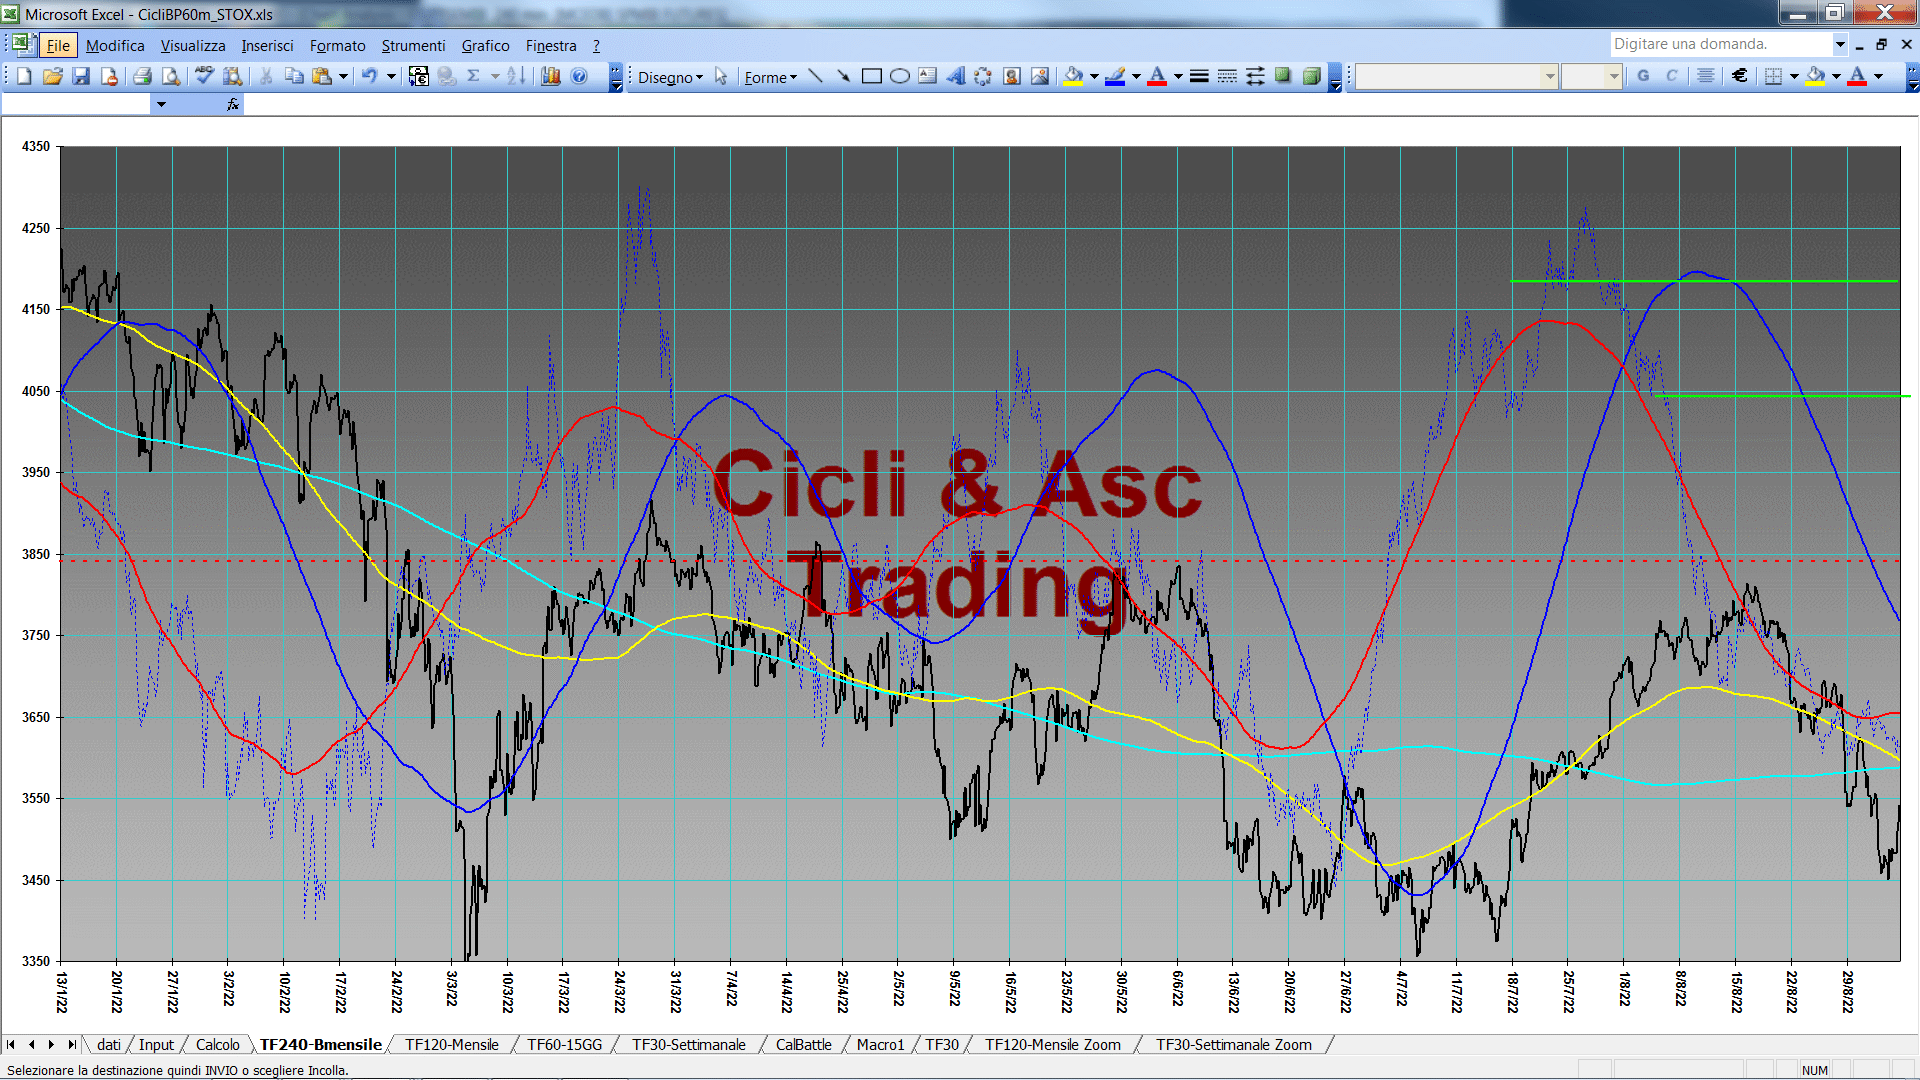The width and height of the screenshot is (1920, 1080).
Task: Switch to the TF120-Mensile sheet tab
Action: (x=451, y=1044)
